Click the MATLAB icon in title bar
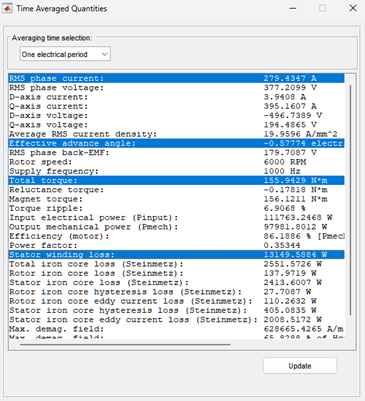 tap(7, 8)
